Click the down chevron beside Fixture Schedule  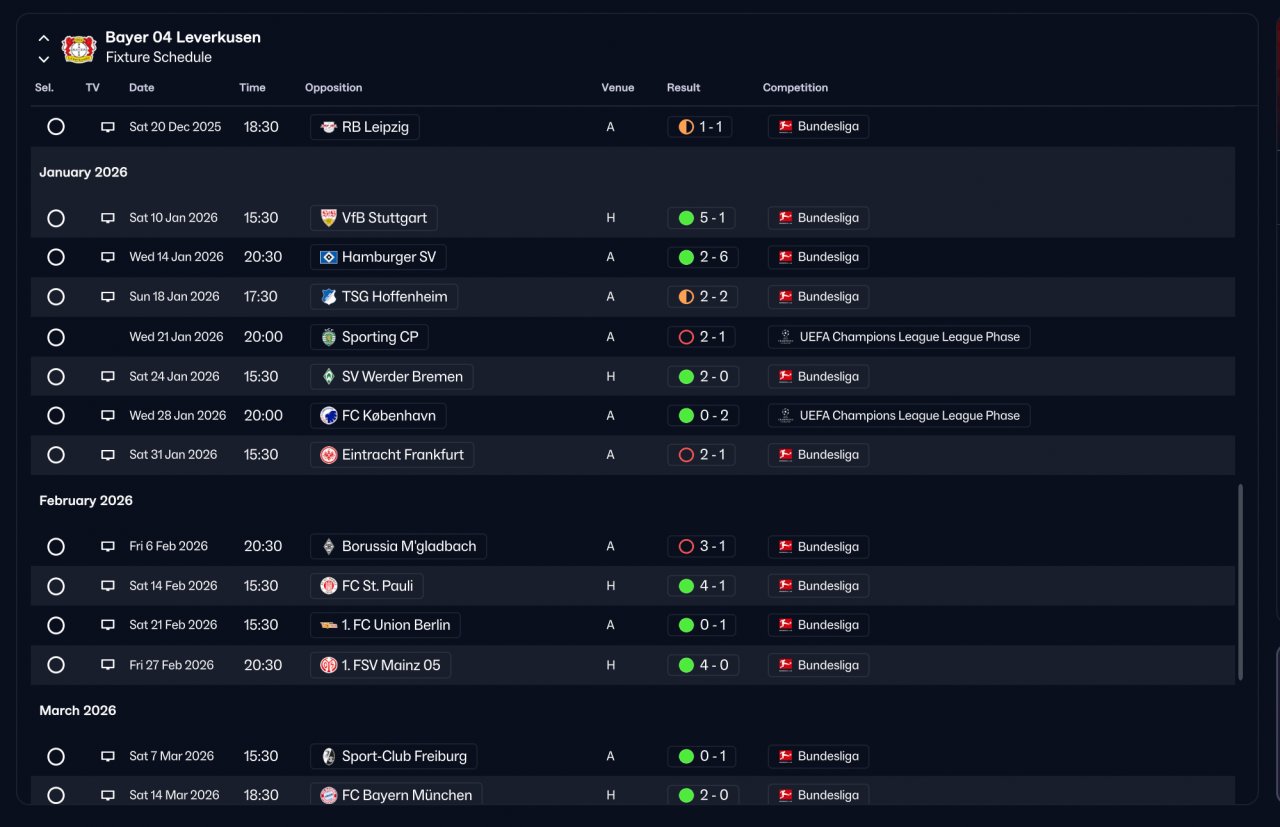pos(44,59)
